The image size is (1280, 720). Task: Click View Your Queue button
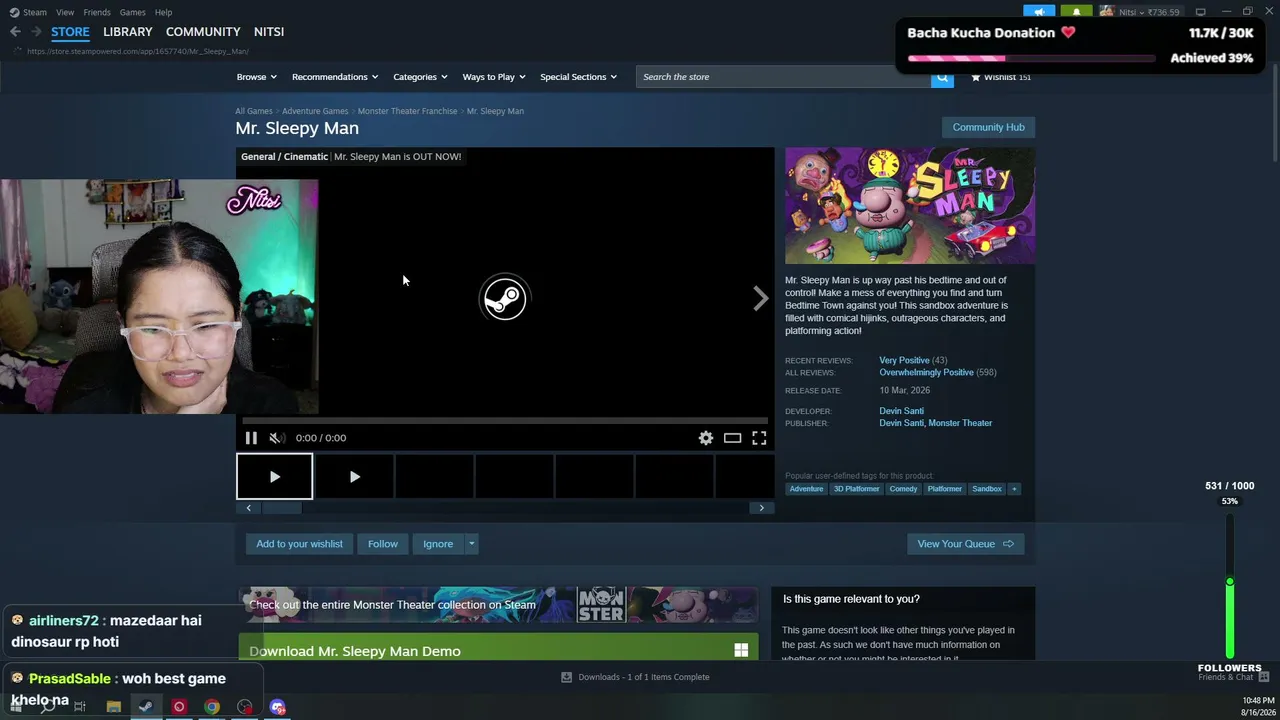pyautogui.click(x=966, y=544)
